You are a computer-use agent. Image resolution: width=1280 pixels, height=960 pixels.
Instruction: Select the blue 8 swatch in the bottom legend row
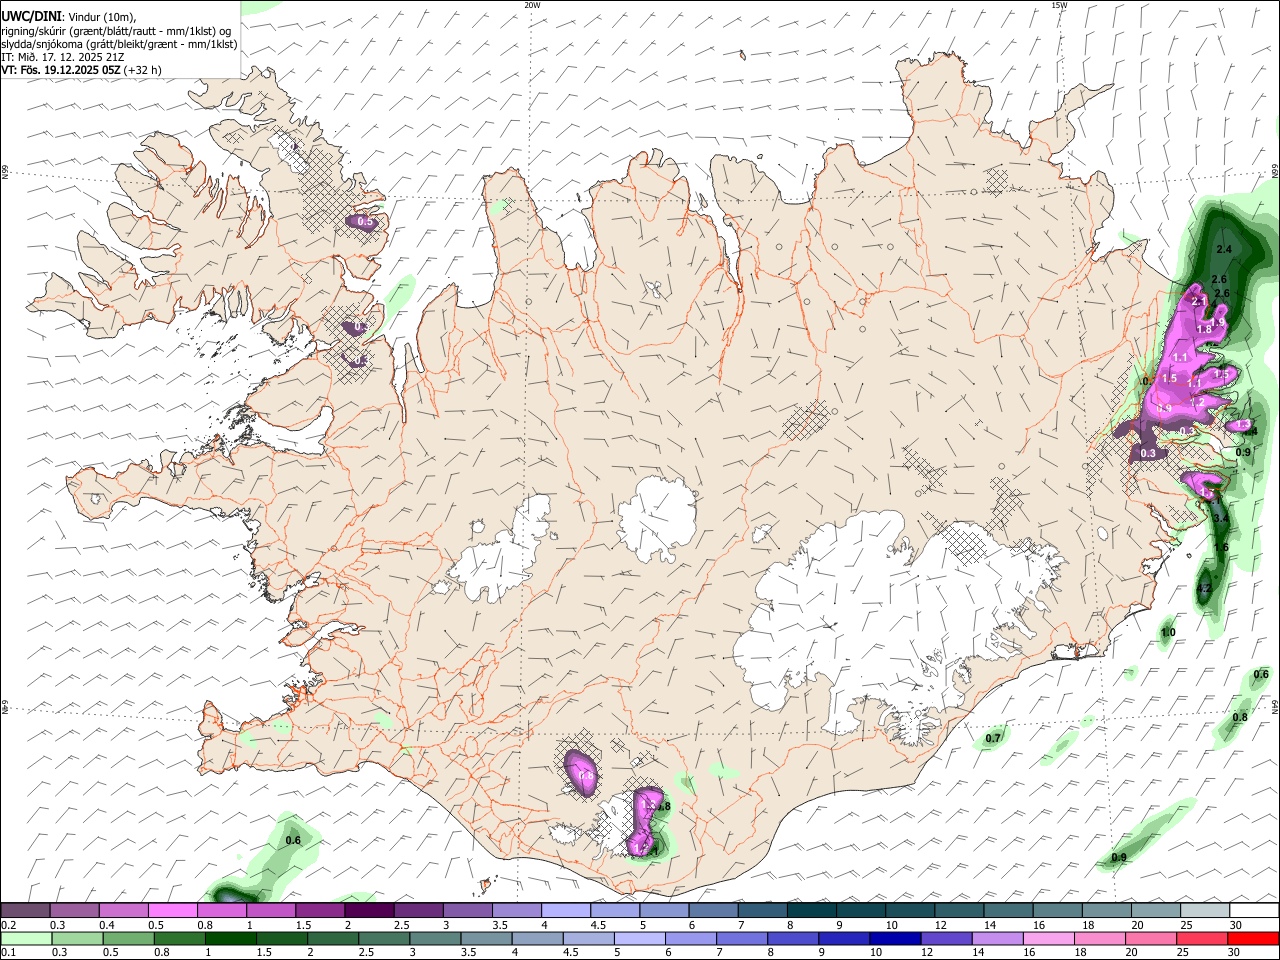tap(793, 938)
